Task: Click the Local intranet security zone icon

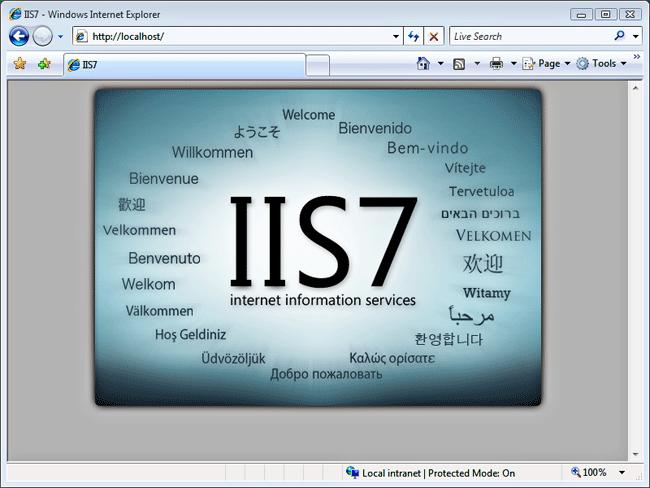Action: click(x=352, y=472)
